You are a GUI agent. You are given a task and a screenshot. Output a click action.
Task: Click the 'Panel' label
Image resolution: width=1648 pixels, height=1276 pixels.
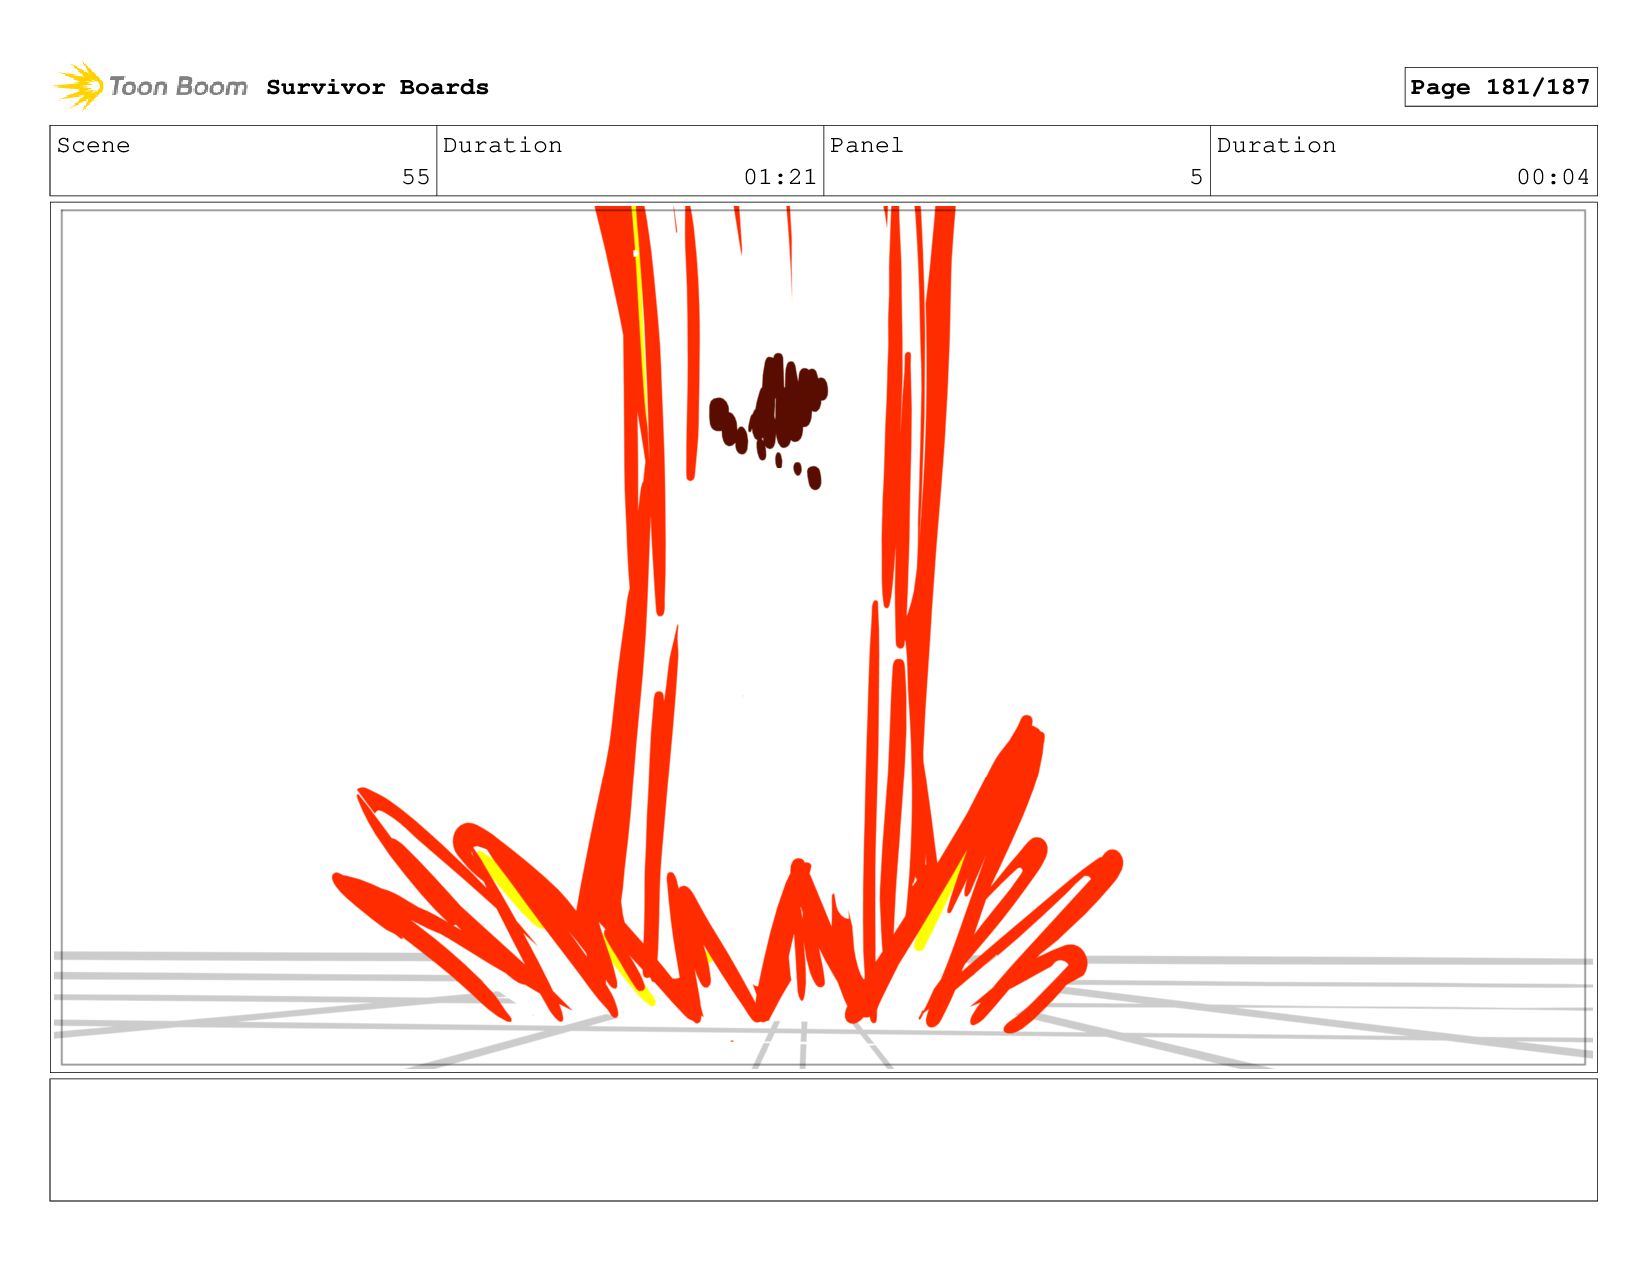(x=866, y=145)
